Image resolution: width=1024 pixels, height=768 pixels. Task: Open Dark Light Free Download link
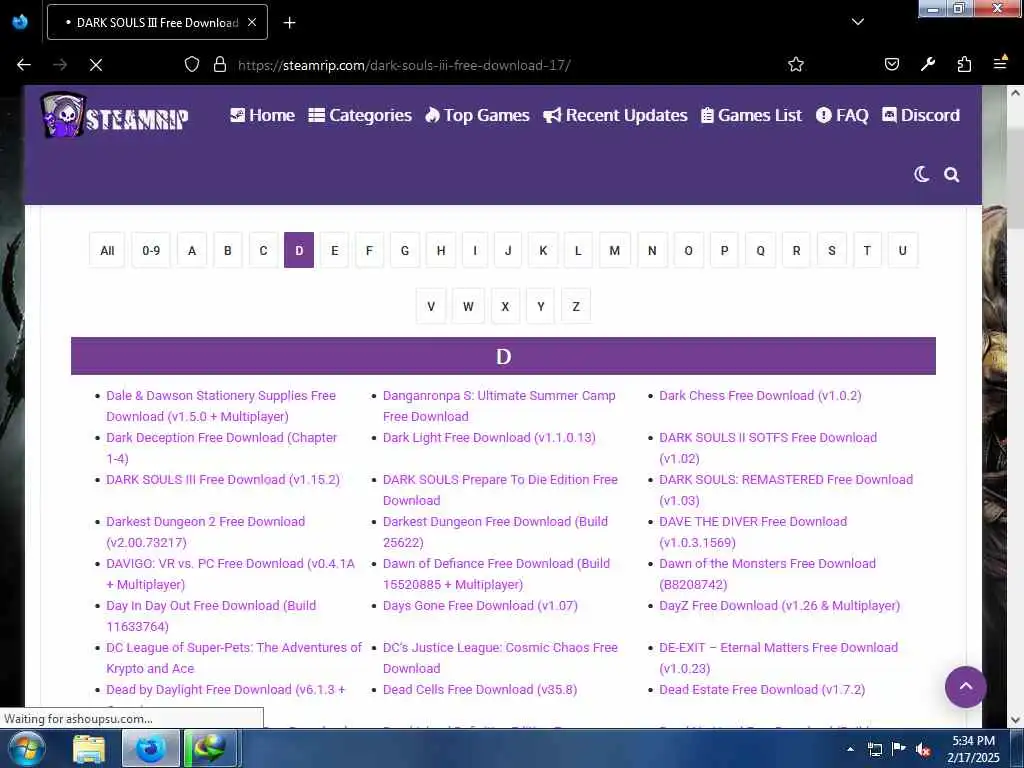pos(489,438)
